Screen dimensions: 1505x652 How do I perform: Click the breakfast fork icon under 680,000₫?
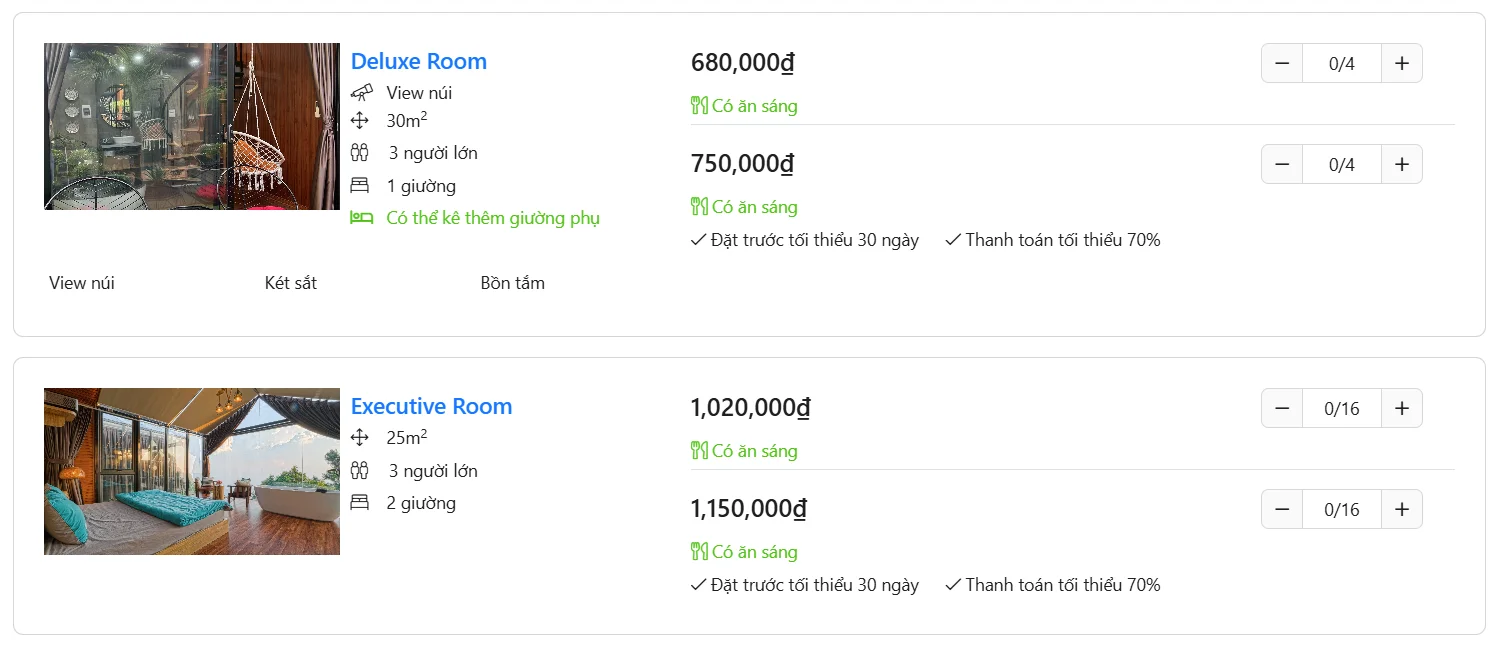pyautogui.click(x=699, y=106)
